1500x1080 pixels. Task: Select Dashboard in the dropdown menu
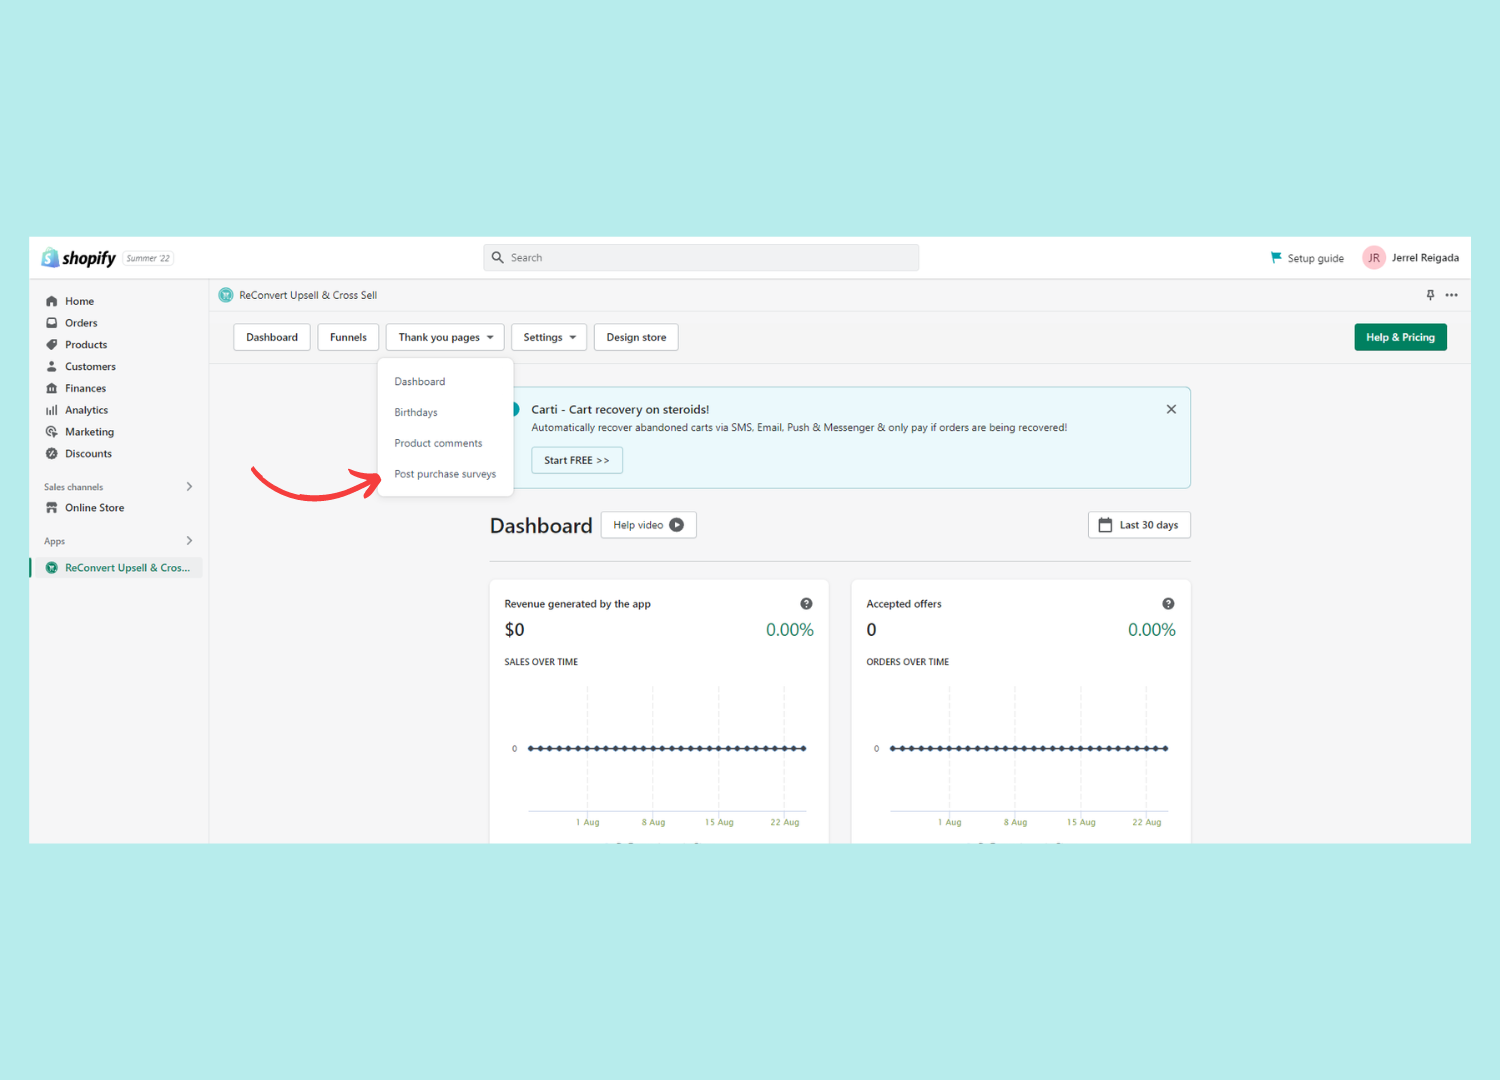420,382
